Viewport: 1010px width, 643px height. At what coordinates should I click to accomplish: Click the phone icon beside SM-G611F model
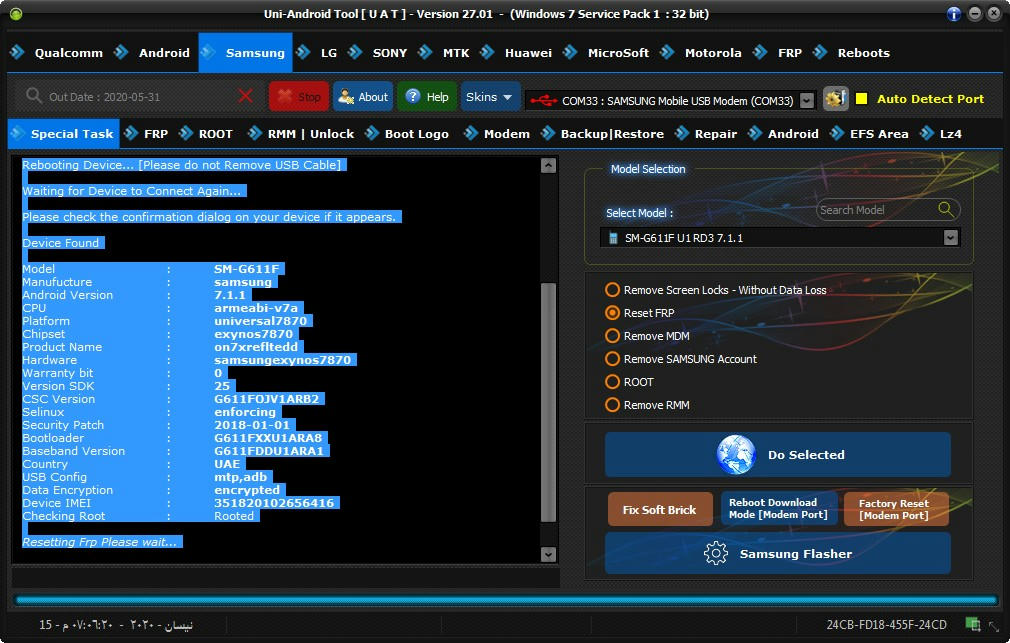pos(613,238)
